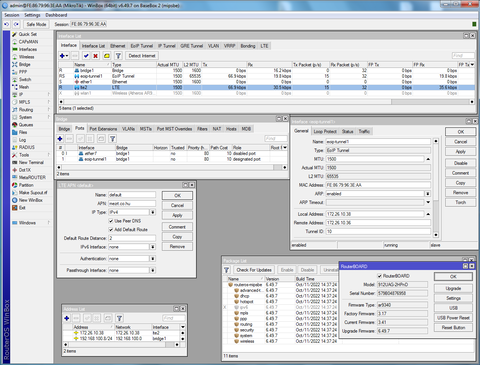This screenshot has width=480, height=365.
Task: Click Upgrade button in RouterBOARD window
Action: (x=453, y=288)
